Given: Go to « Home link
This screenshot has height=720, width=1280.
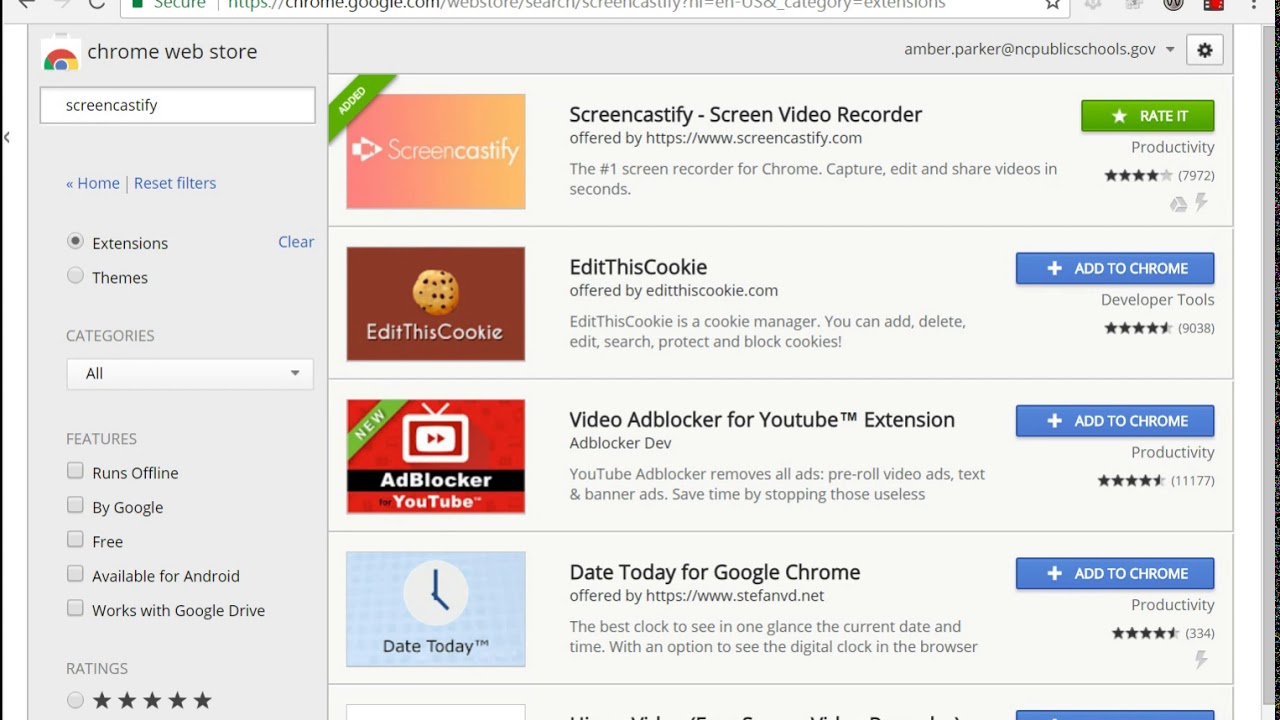Looking at the screenshot, I should click(x=93, y=183).
